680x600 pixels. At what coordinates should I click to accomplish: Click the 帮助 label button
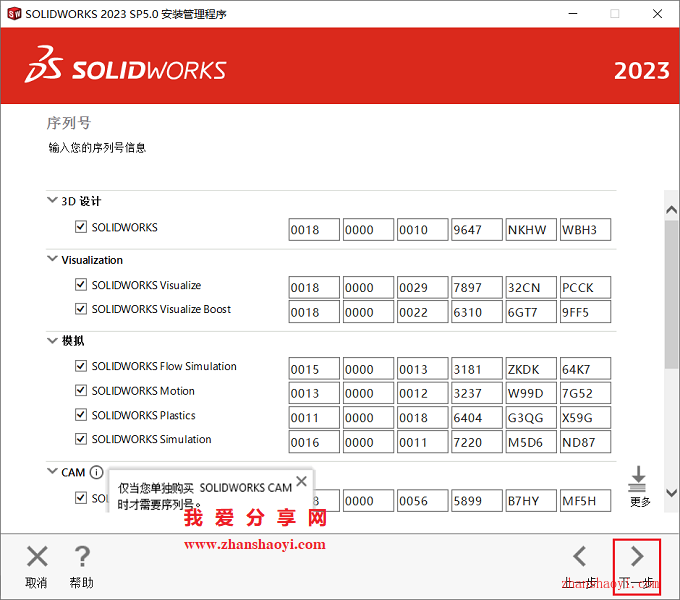click(82, 583)
